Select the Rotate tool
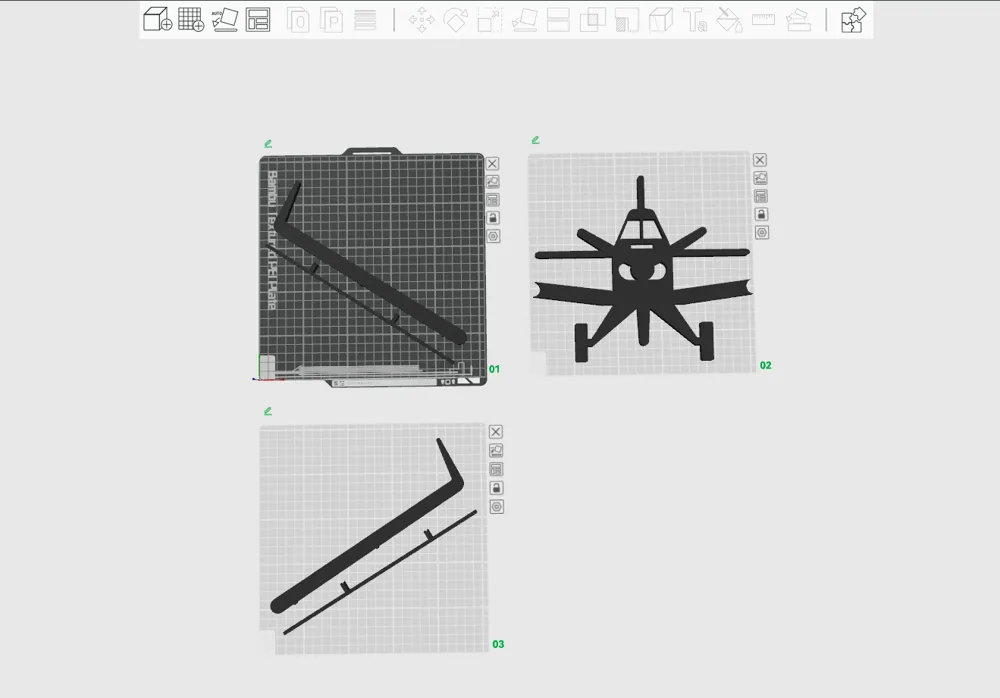 (456, 20)
